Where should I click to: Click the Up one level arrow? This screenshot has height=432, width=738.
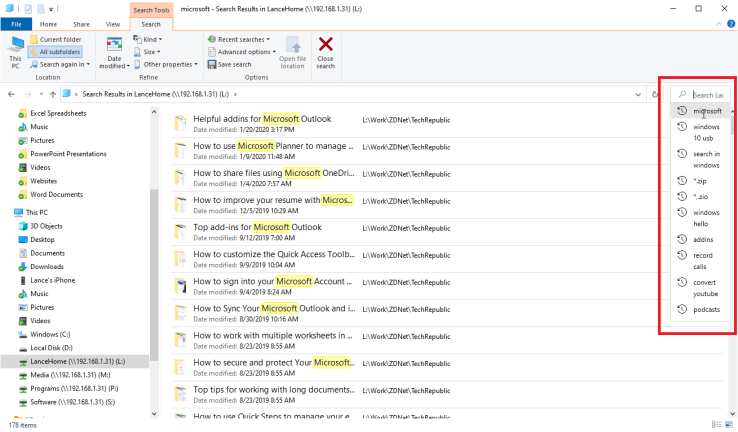click(53, 94)
